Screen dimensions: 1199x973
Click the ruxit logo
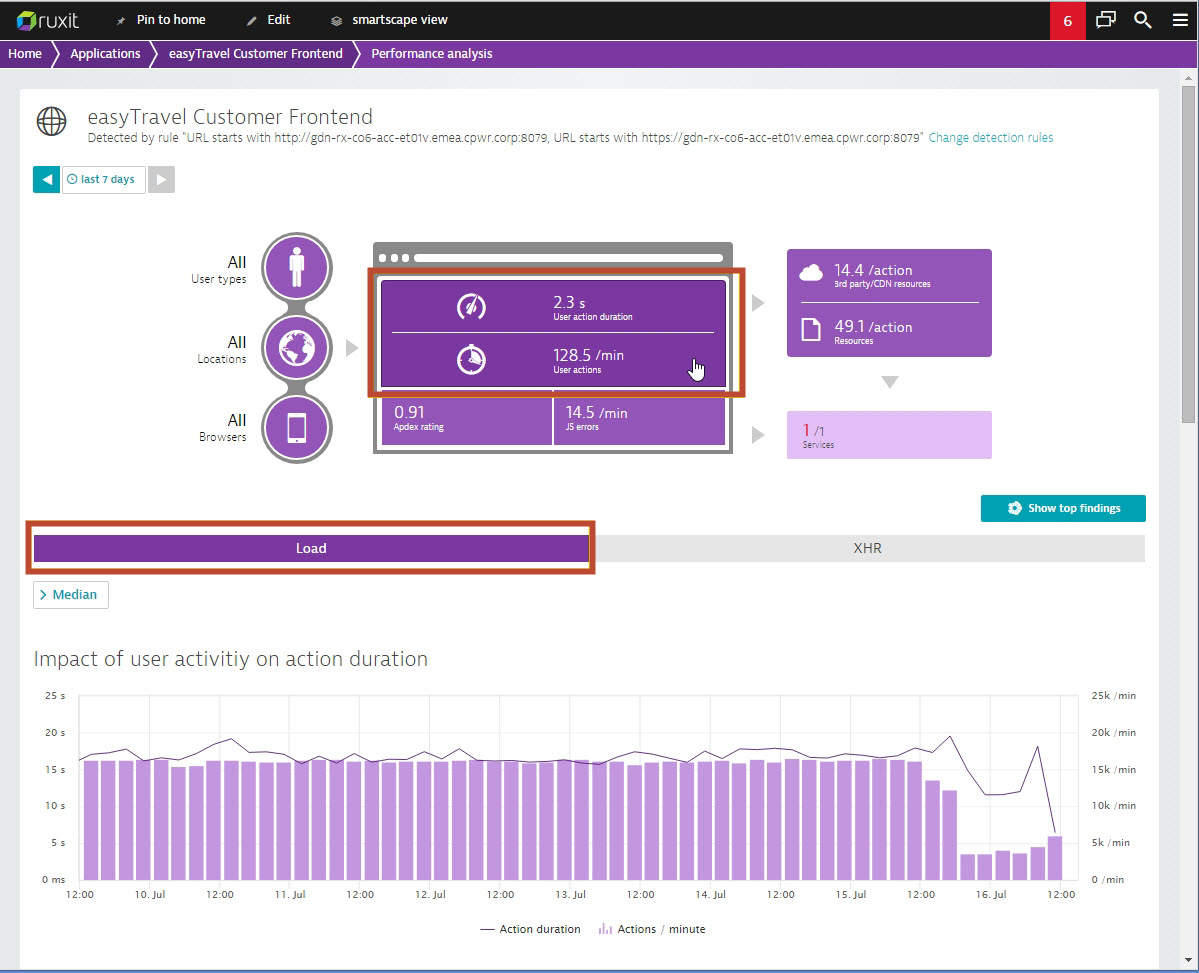coord(47,20)
